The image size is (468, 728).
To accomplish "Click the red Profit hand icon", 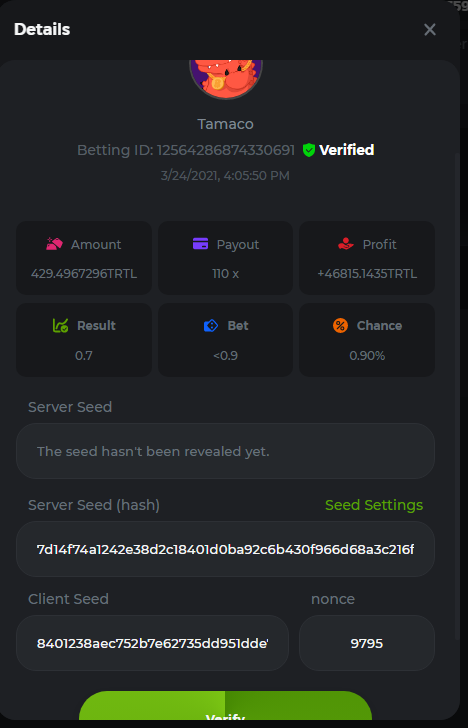I will tap(346, 244).
